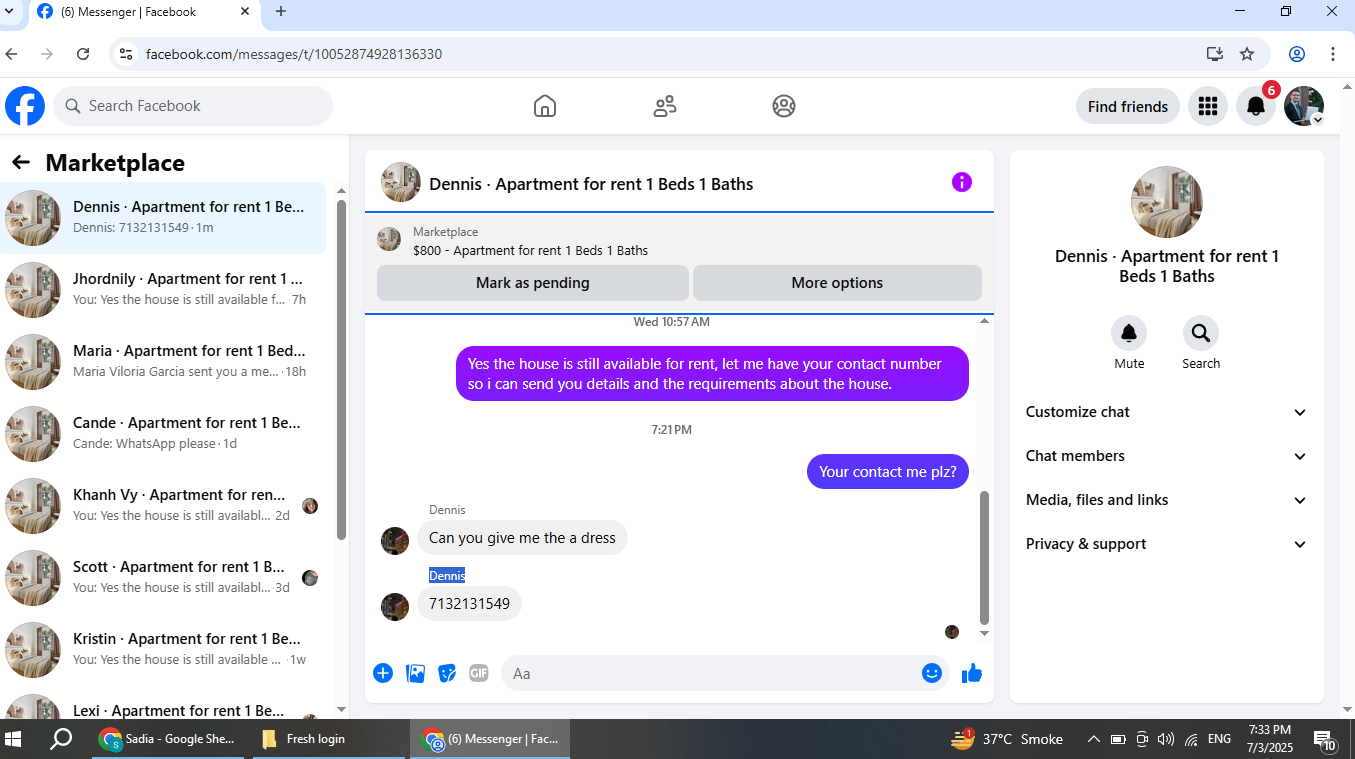This screenshot has width=1355, height=759.
Task: Open the Facebook menu grid icon
Action: (1208, 106)
